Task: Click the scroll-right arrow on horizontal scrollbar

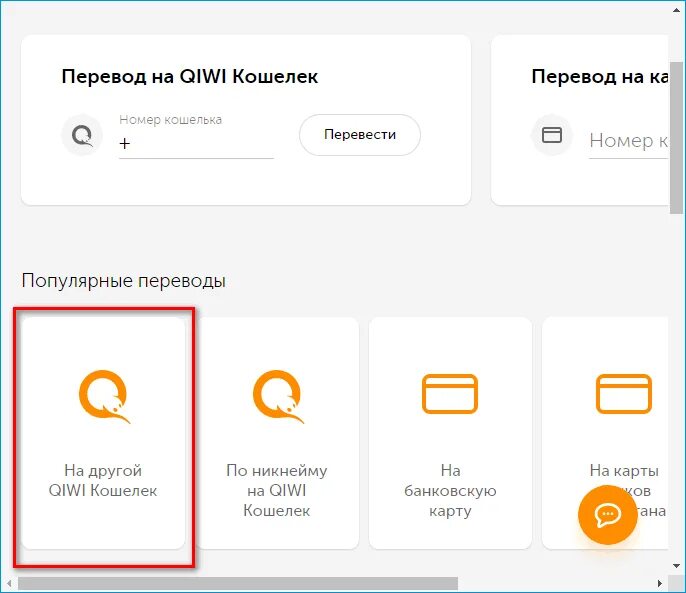Action: pos(660,583)
